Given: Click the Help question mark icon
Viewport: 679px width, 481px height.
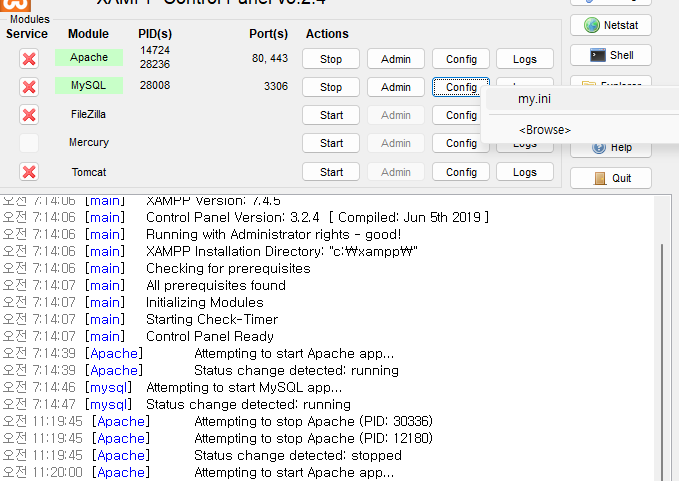Looking at the screenshot, I should (x=599, y=148).
